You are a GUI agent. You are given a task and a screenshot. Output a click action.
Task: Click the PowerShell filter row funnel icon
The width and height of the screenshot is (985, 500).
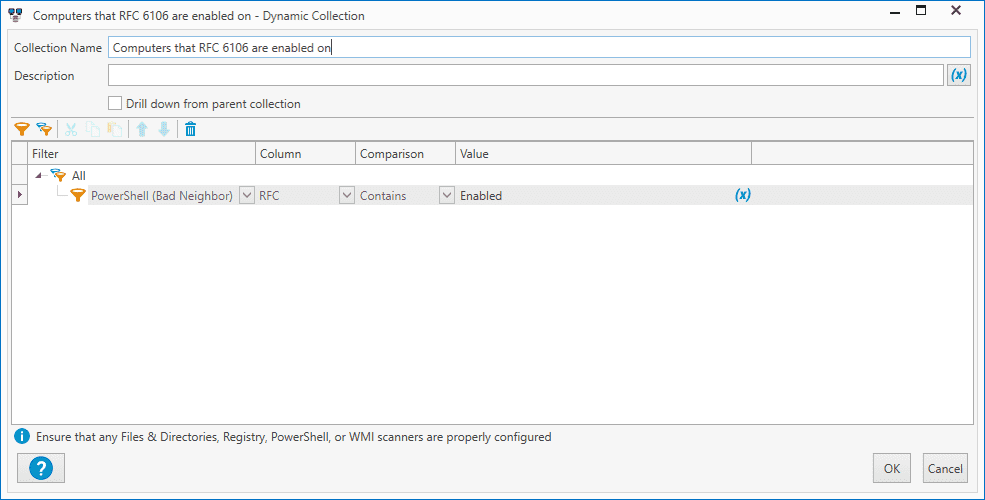point(77,195)
